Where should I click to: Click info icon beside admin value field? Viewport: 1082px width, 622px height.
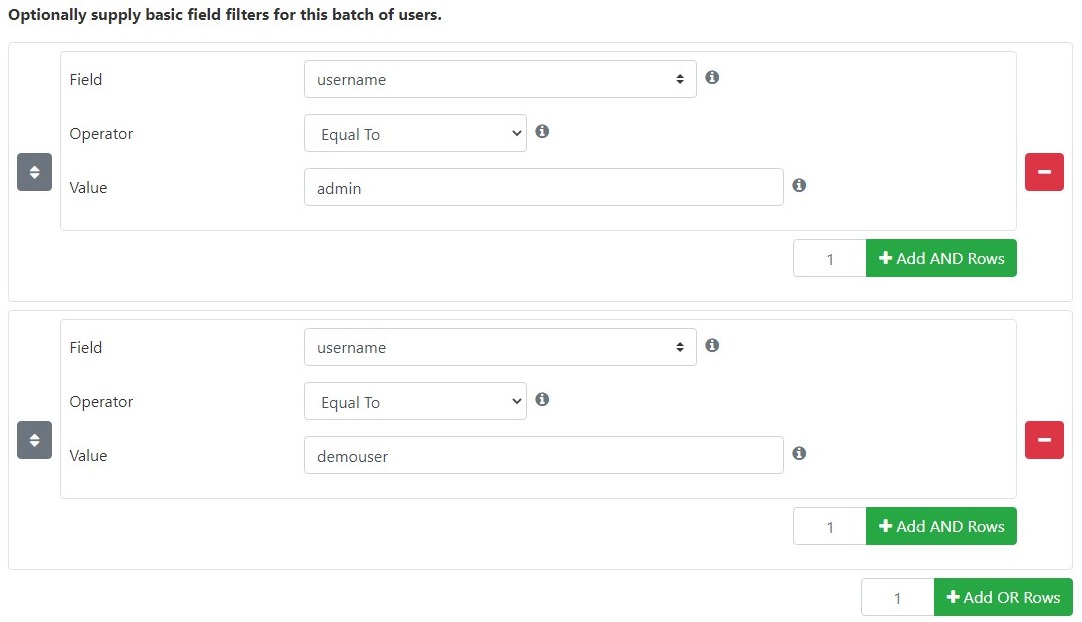(x=799, y=185)
